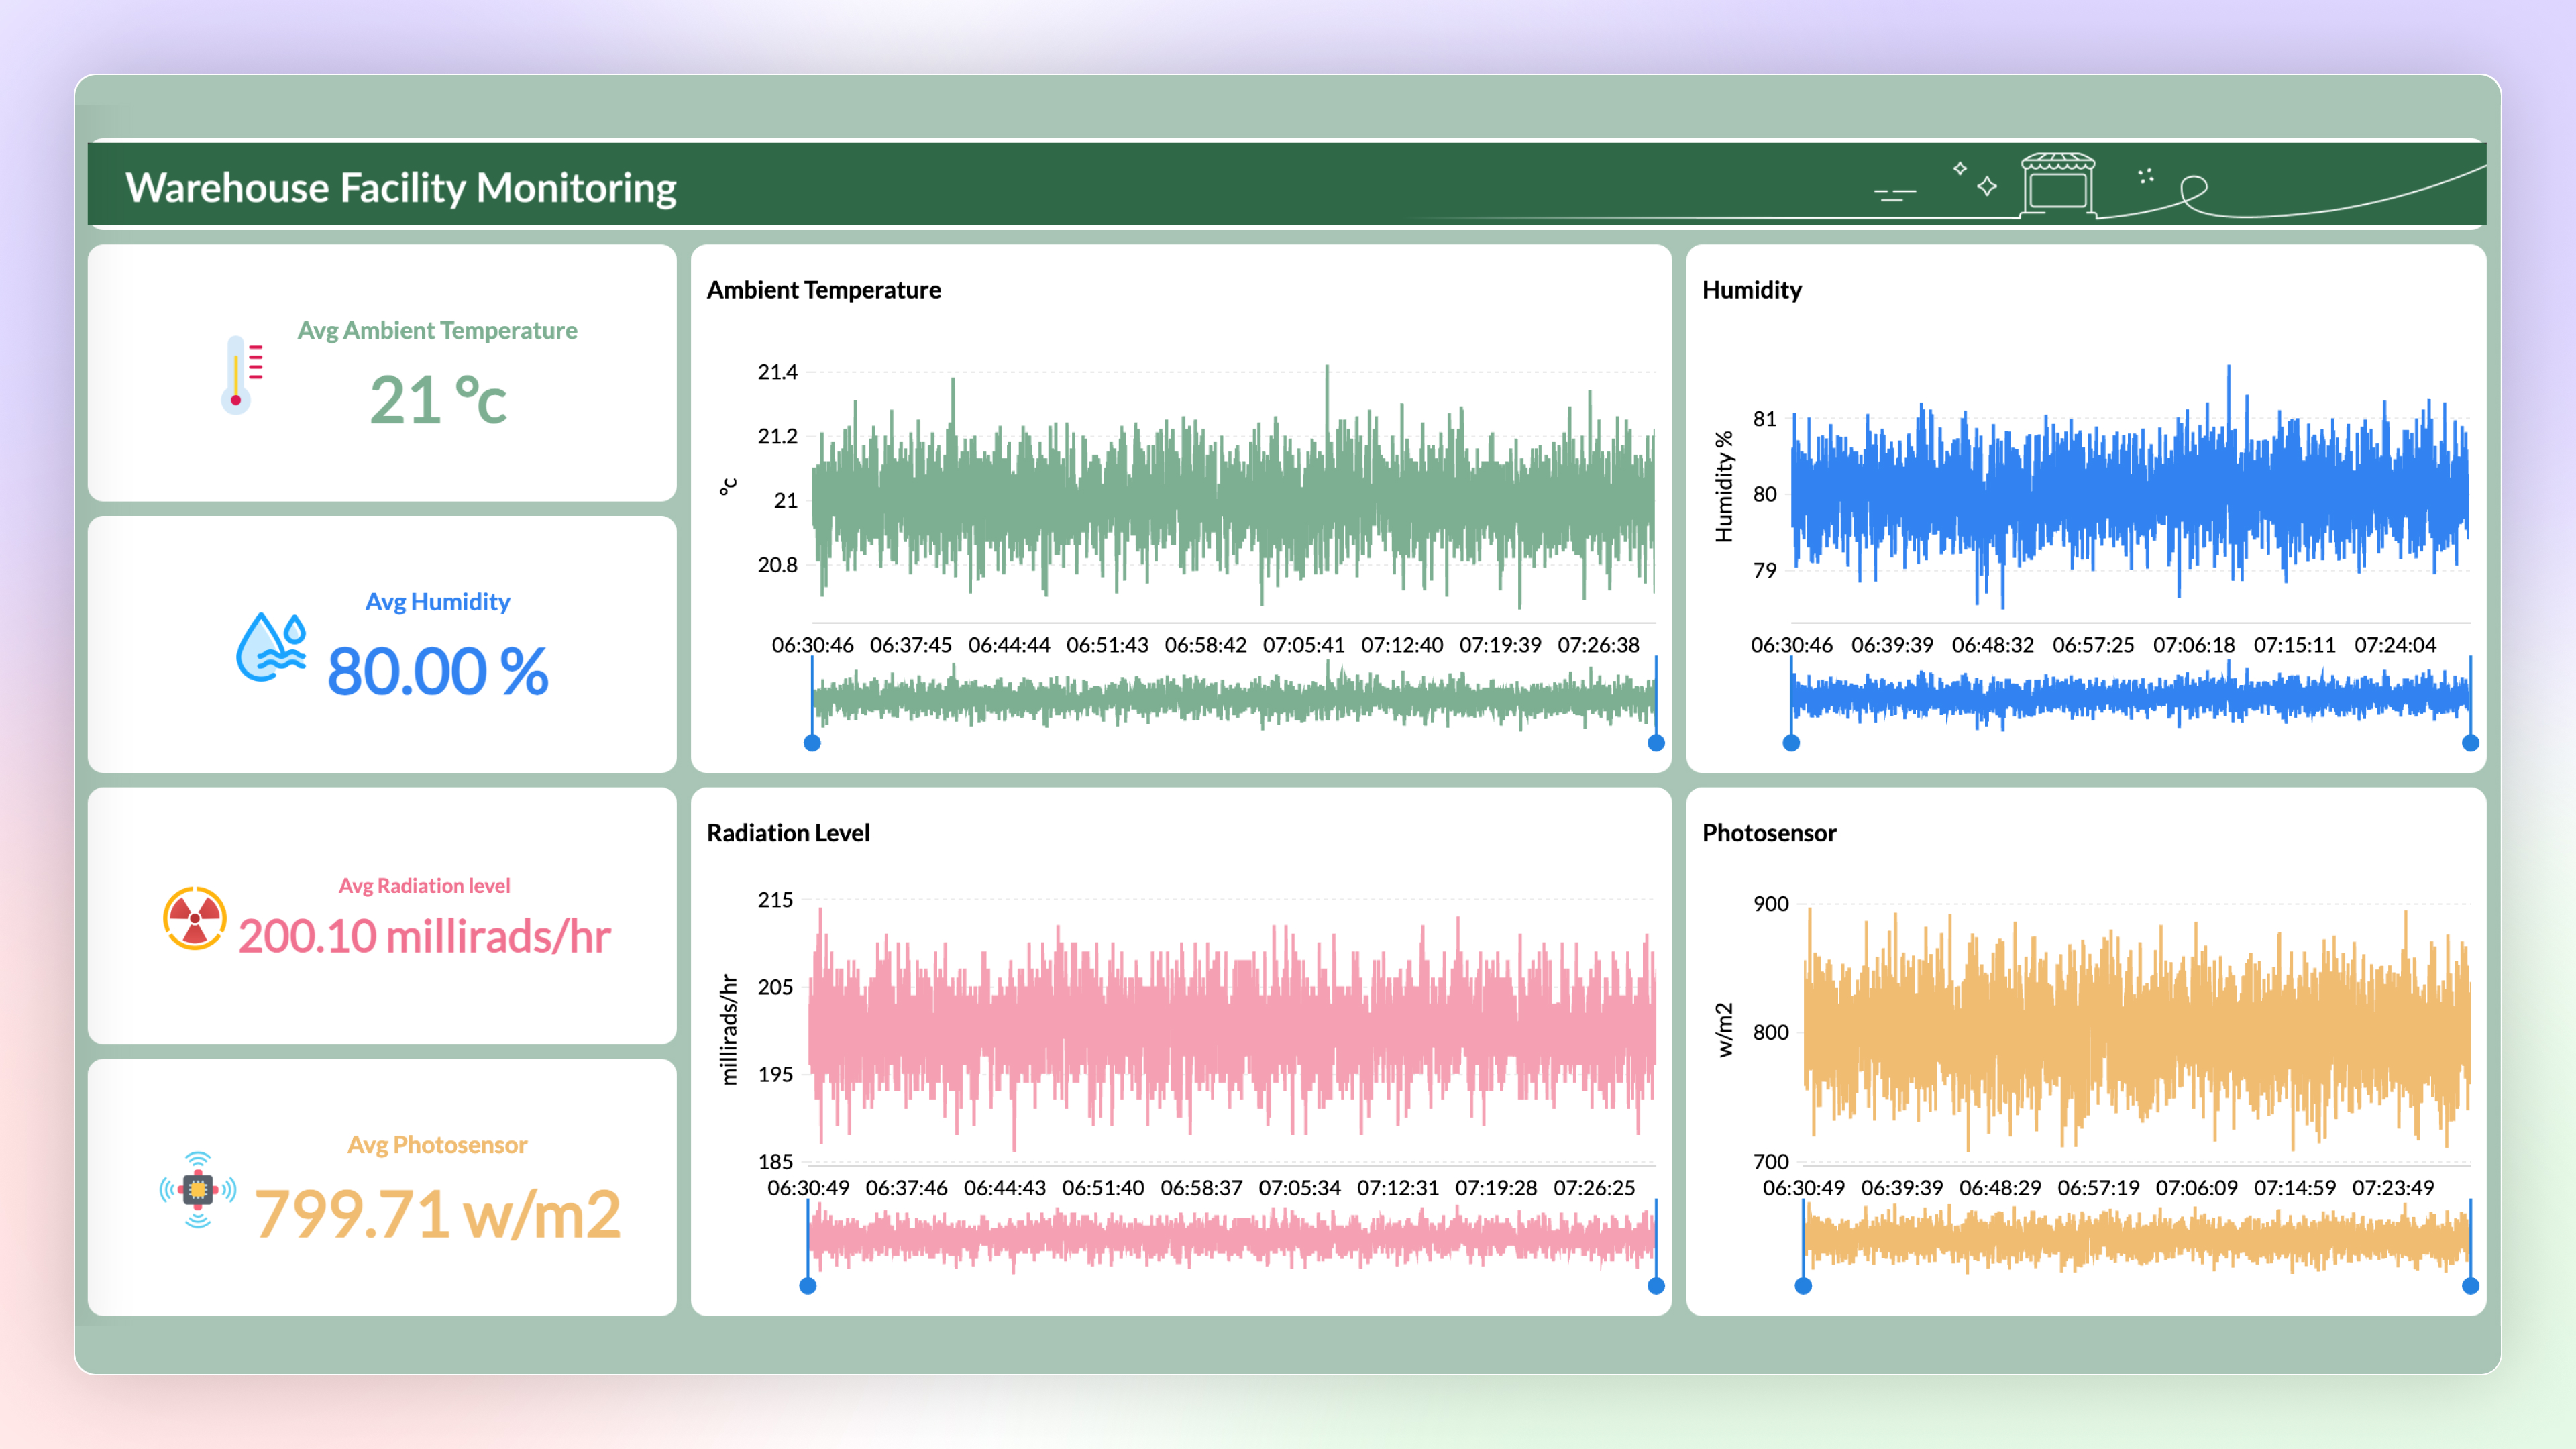Click the 80.00 % humidity value
The width and height of the screenshot is (2576, 1449).
point(437,671)
